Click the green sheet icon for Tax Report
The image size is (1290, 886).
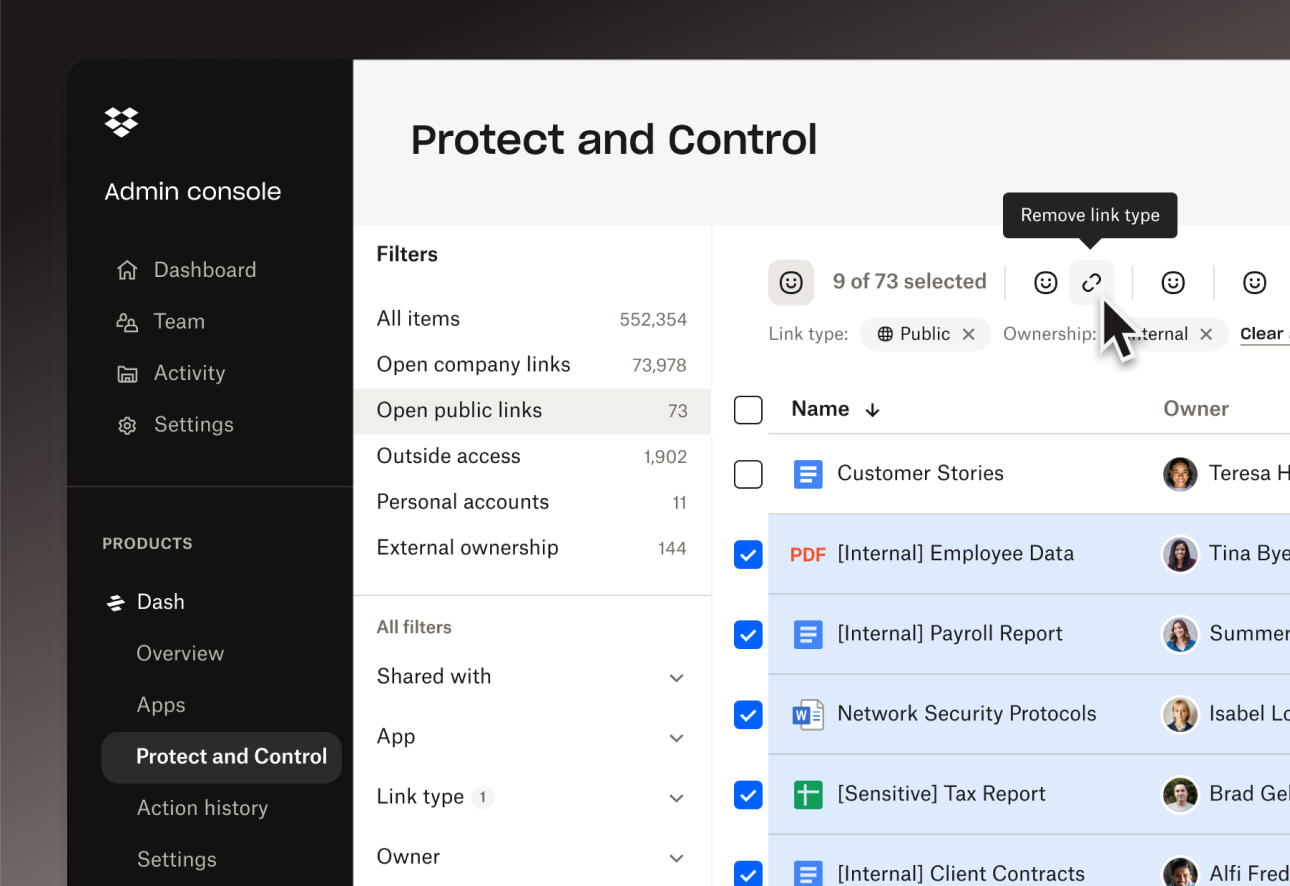[808, 794]
